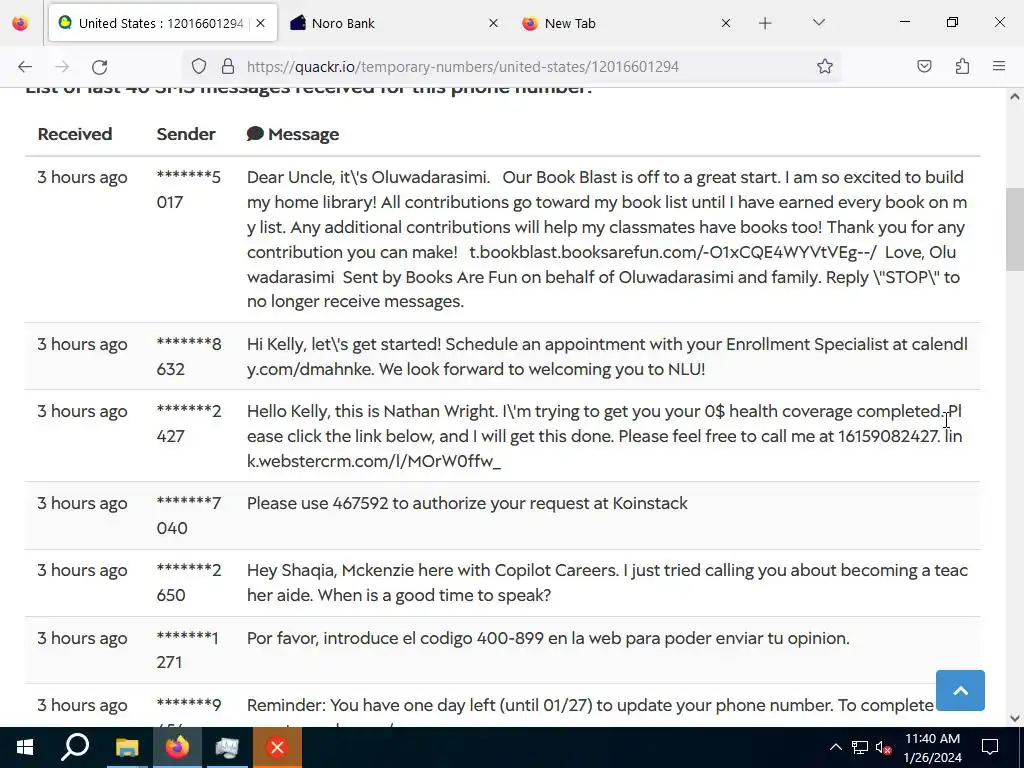Close the New Tab tab
The image size is (1024, 768).
tap(726, 24)
